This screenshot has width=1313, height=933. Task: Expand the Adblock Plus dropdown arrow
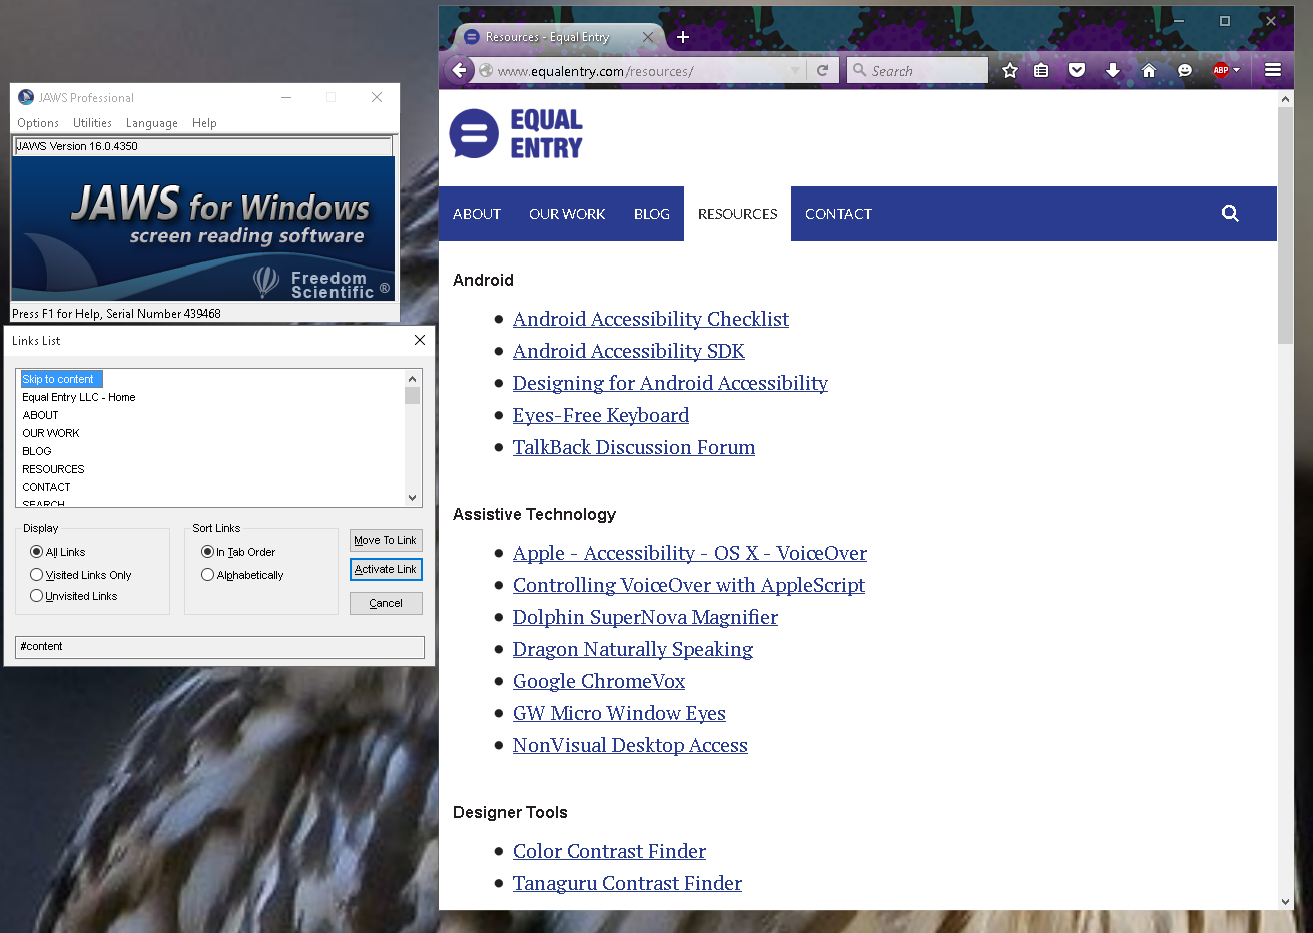point(1237,70)
